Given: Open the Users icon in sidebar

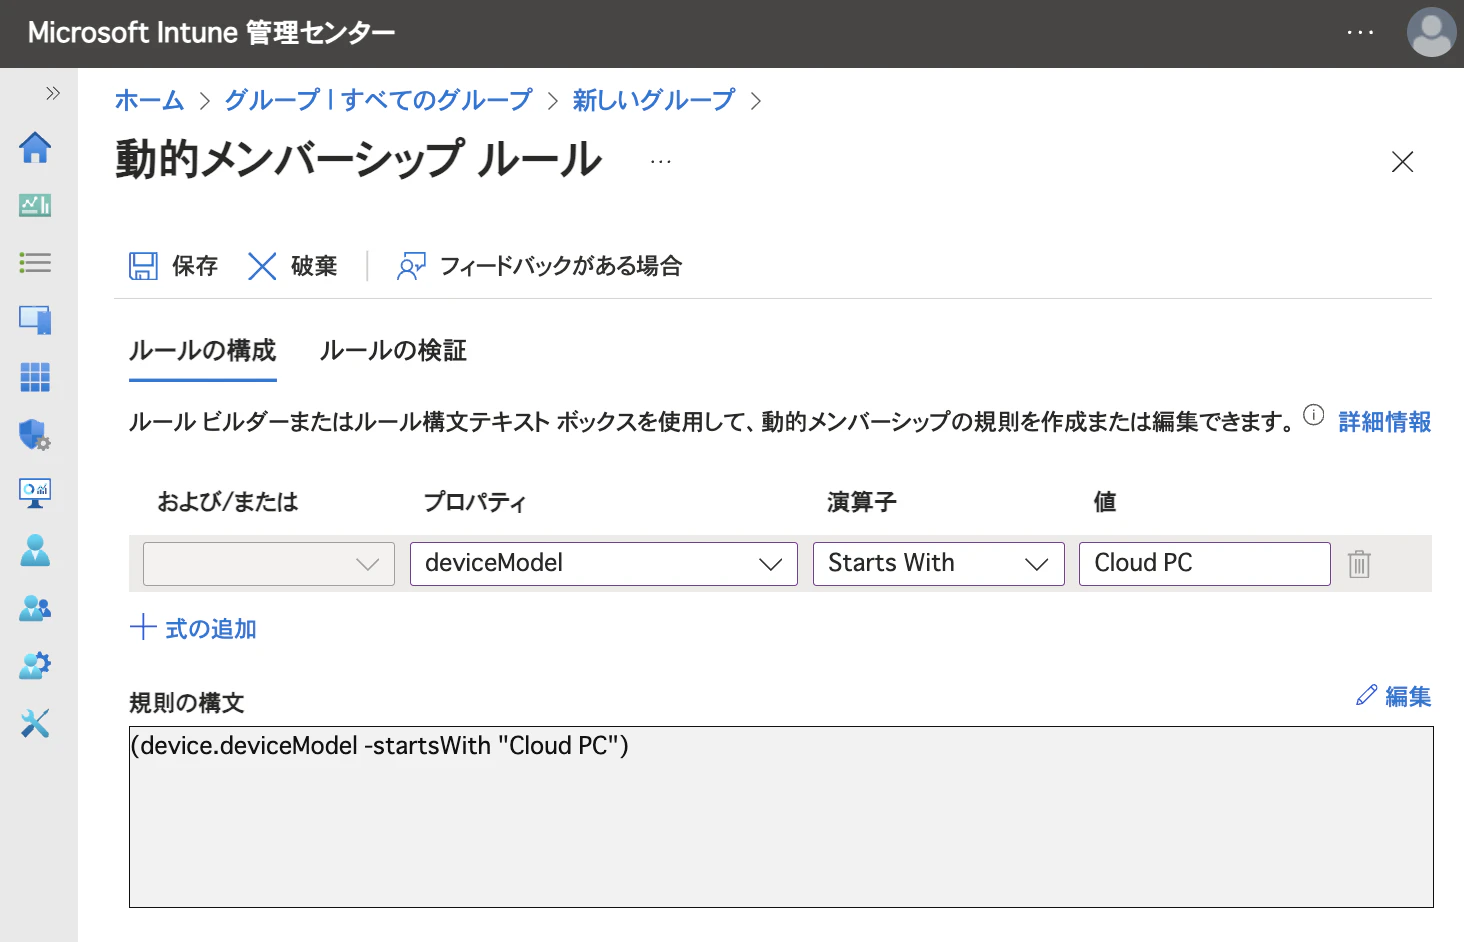Looking at the screenshot, I should click(x=35, y=550).
